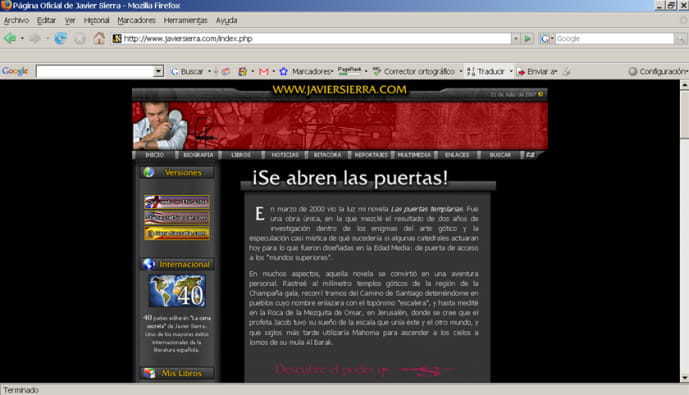Viewport: 689px width, 395px height.
Task: Click the Descubre el poder banner
Action: coord(365,370)
